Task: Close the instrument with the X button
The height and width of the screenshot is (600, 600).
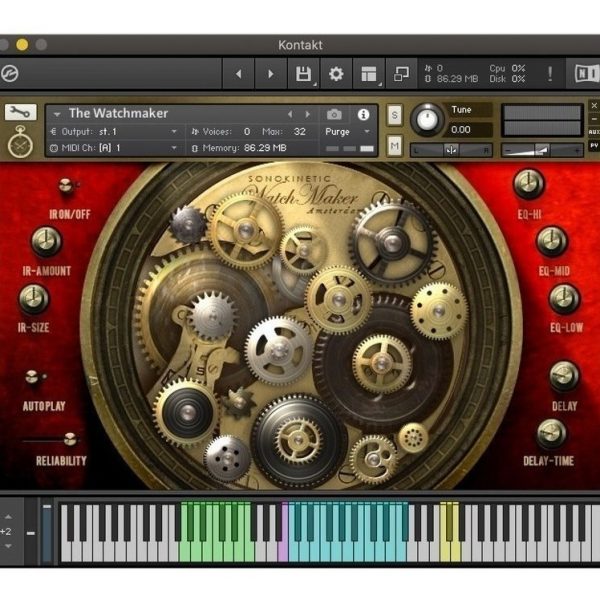Action: (x=594, y=105)
